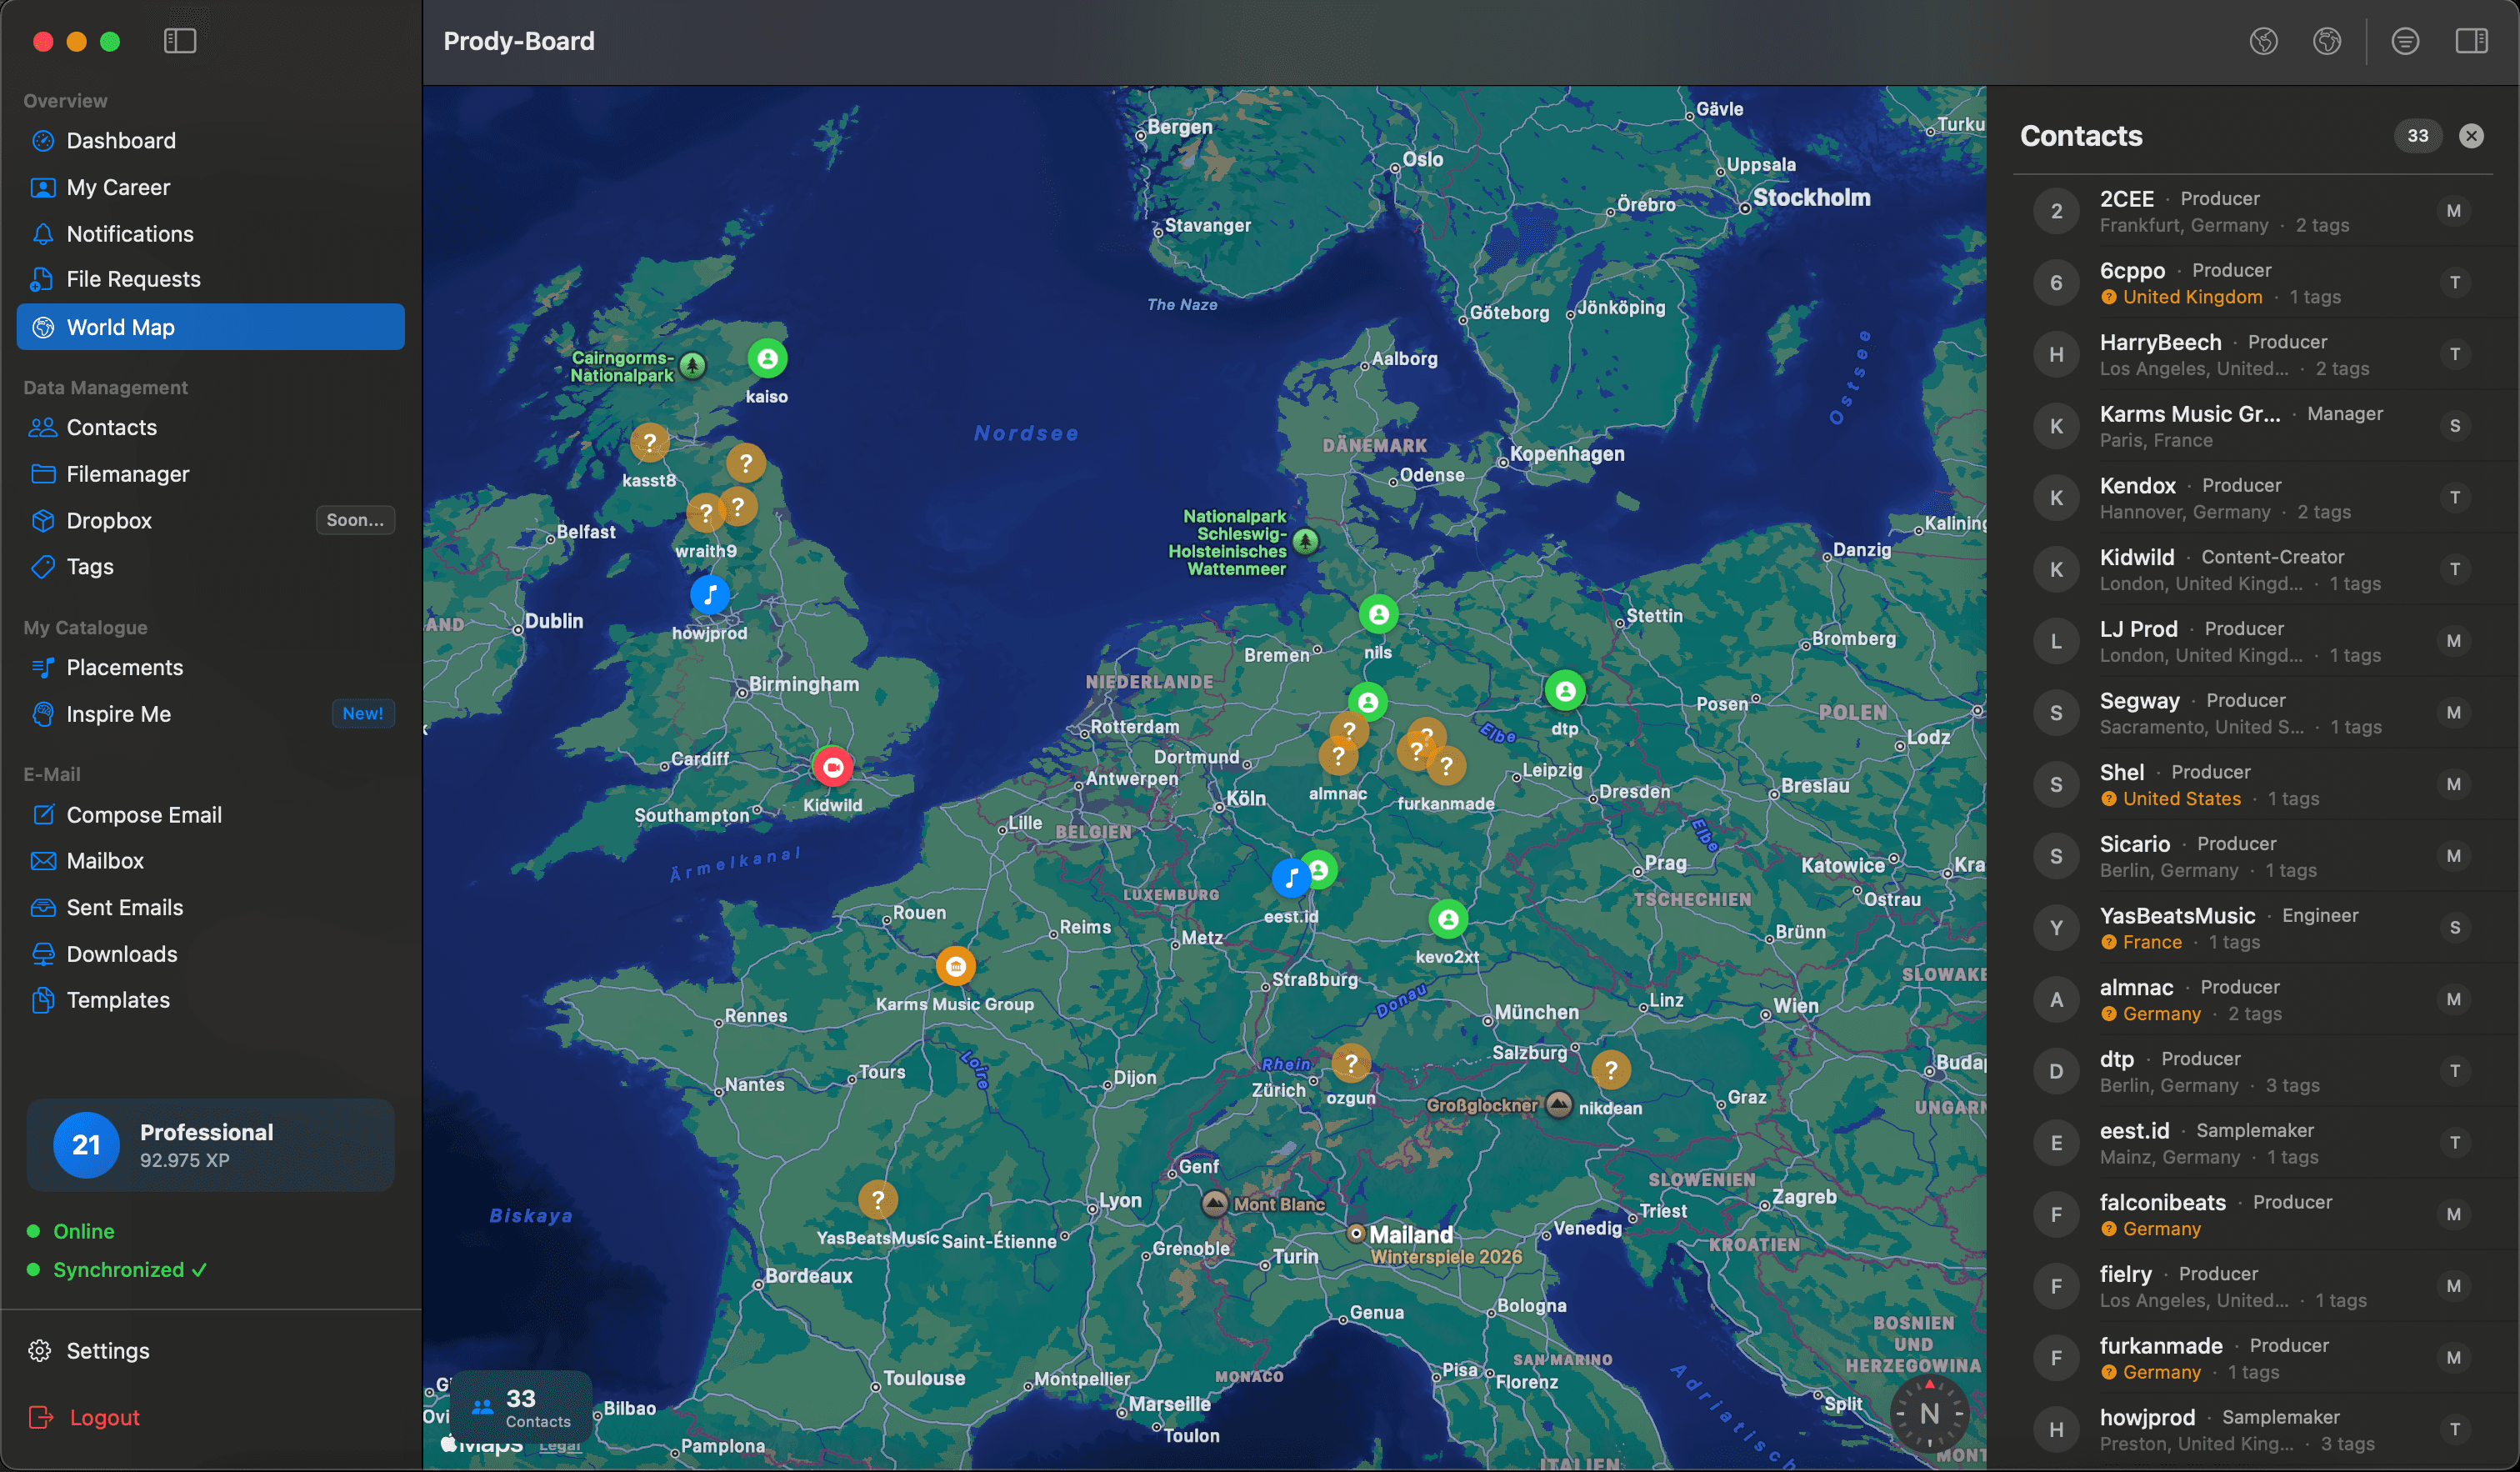Toggle the right panel layout icon
This screenshot has width=2520, height=1472.
2474,41
